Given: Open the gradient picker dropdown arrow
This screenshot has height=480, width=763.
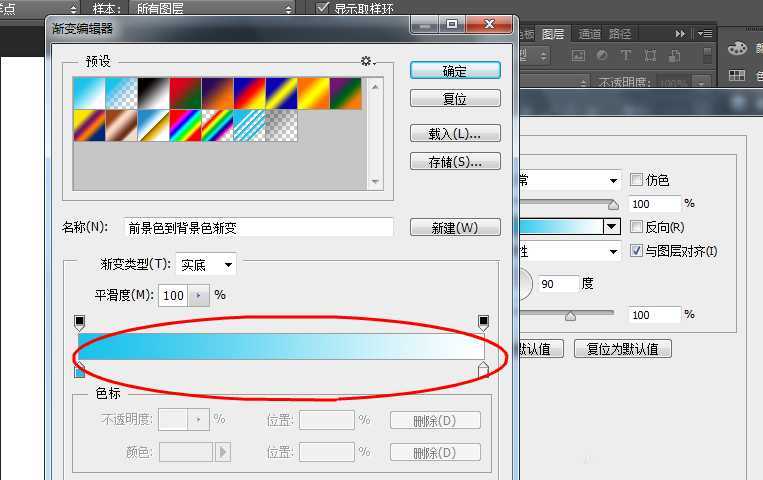Looking at the screenshot, I should click(x=612, y=227).
